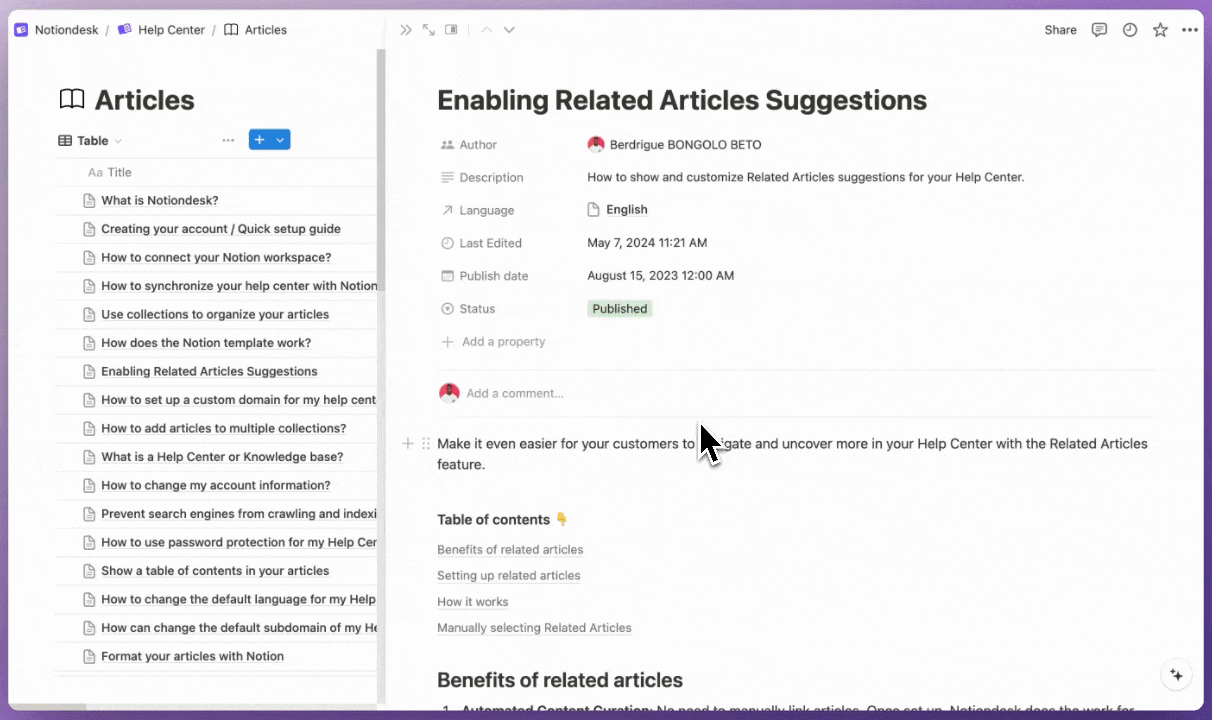Open the comments panel icon
This screenshot has width=1212, height=720.
tap(1099, 30)
